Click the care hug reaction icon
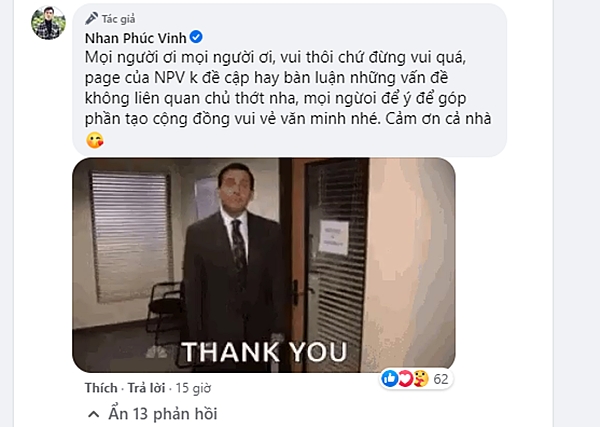Screen dimensions: 600x427 (421, 379)
